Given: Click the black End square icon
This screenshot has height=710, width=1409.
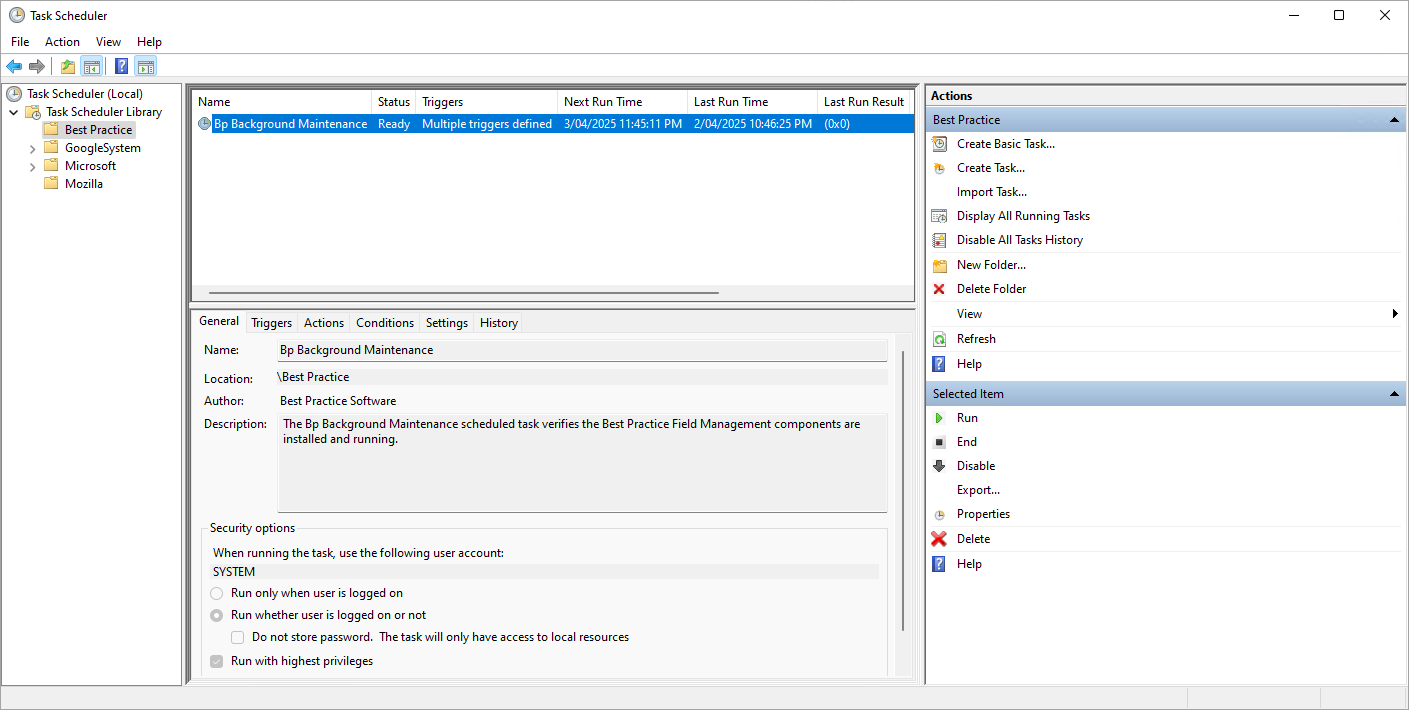Looking at the screenshot, I should tap(939, 442).
